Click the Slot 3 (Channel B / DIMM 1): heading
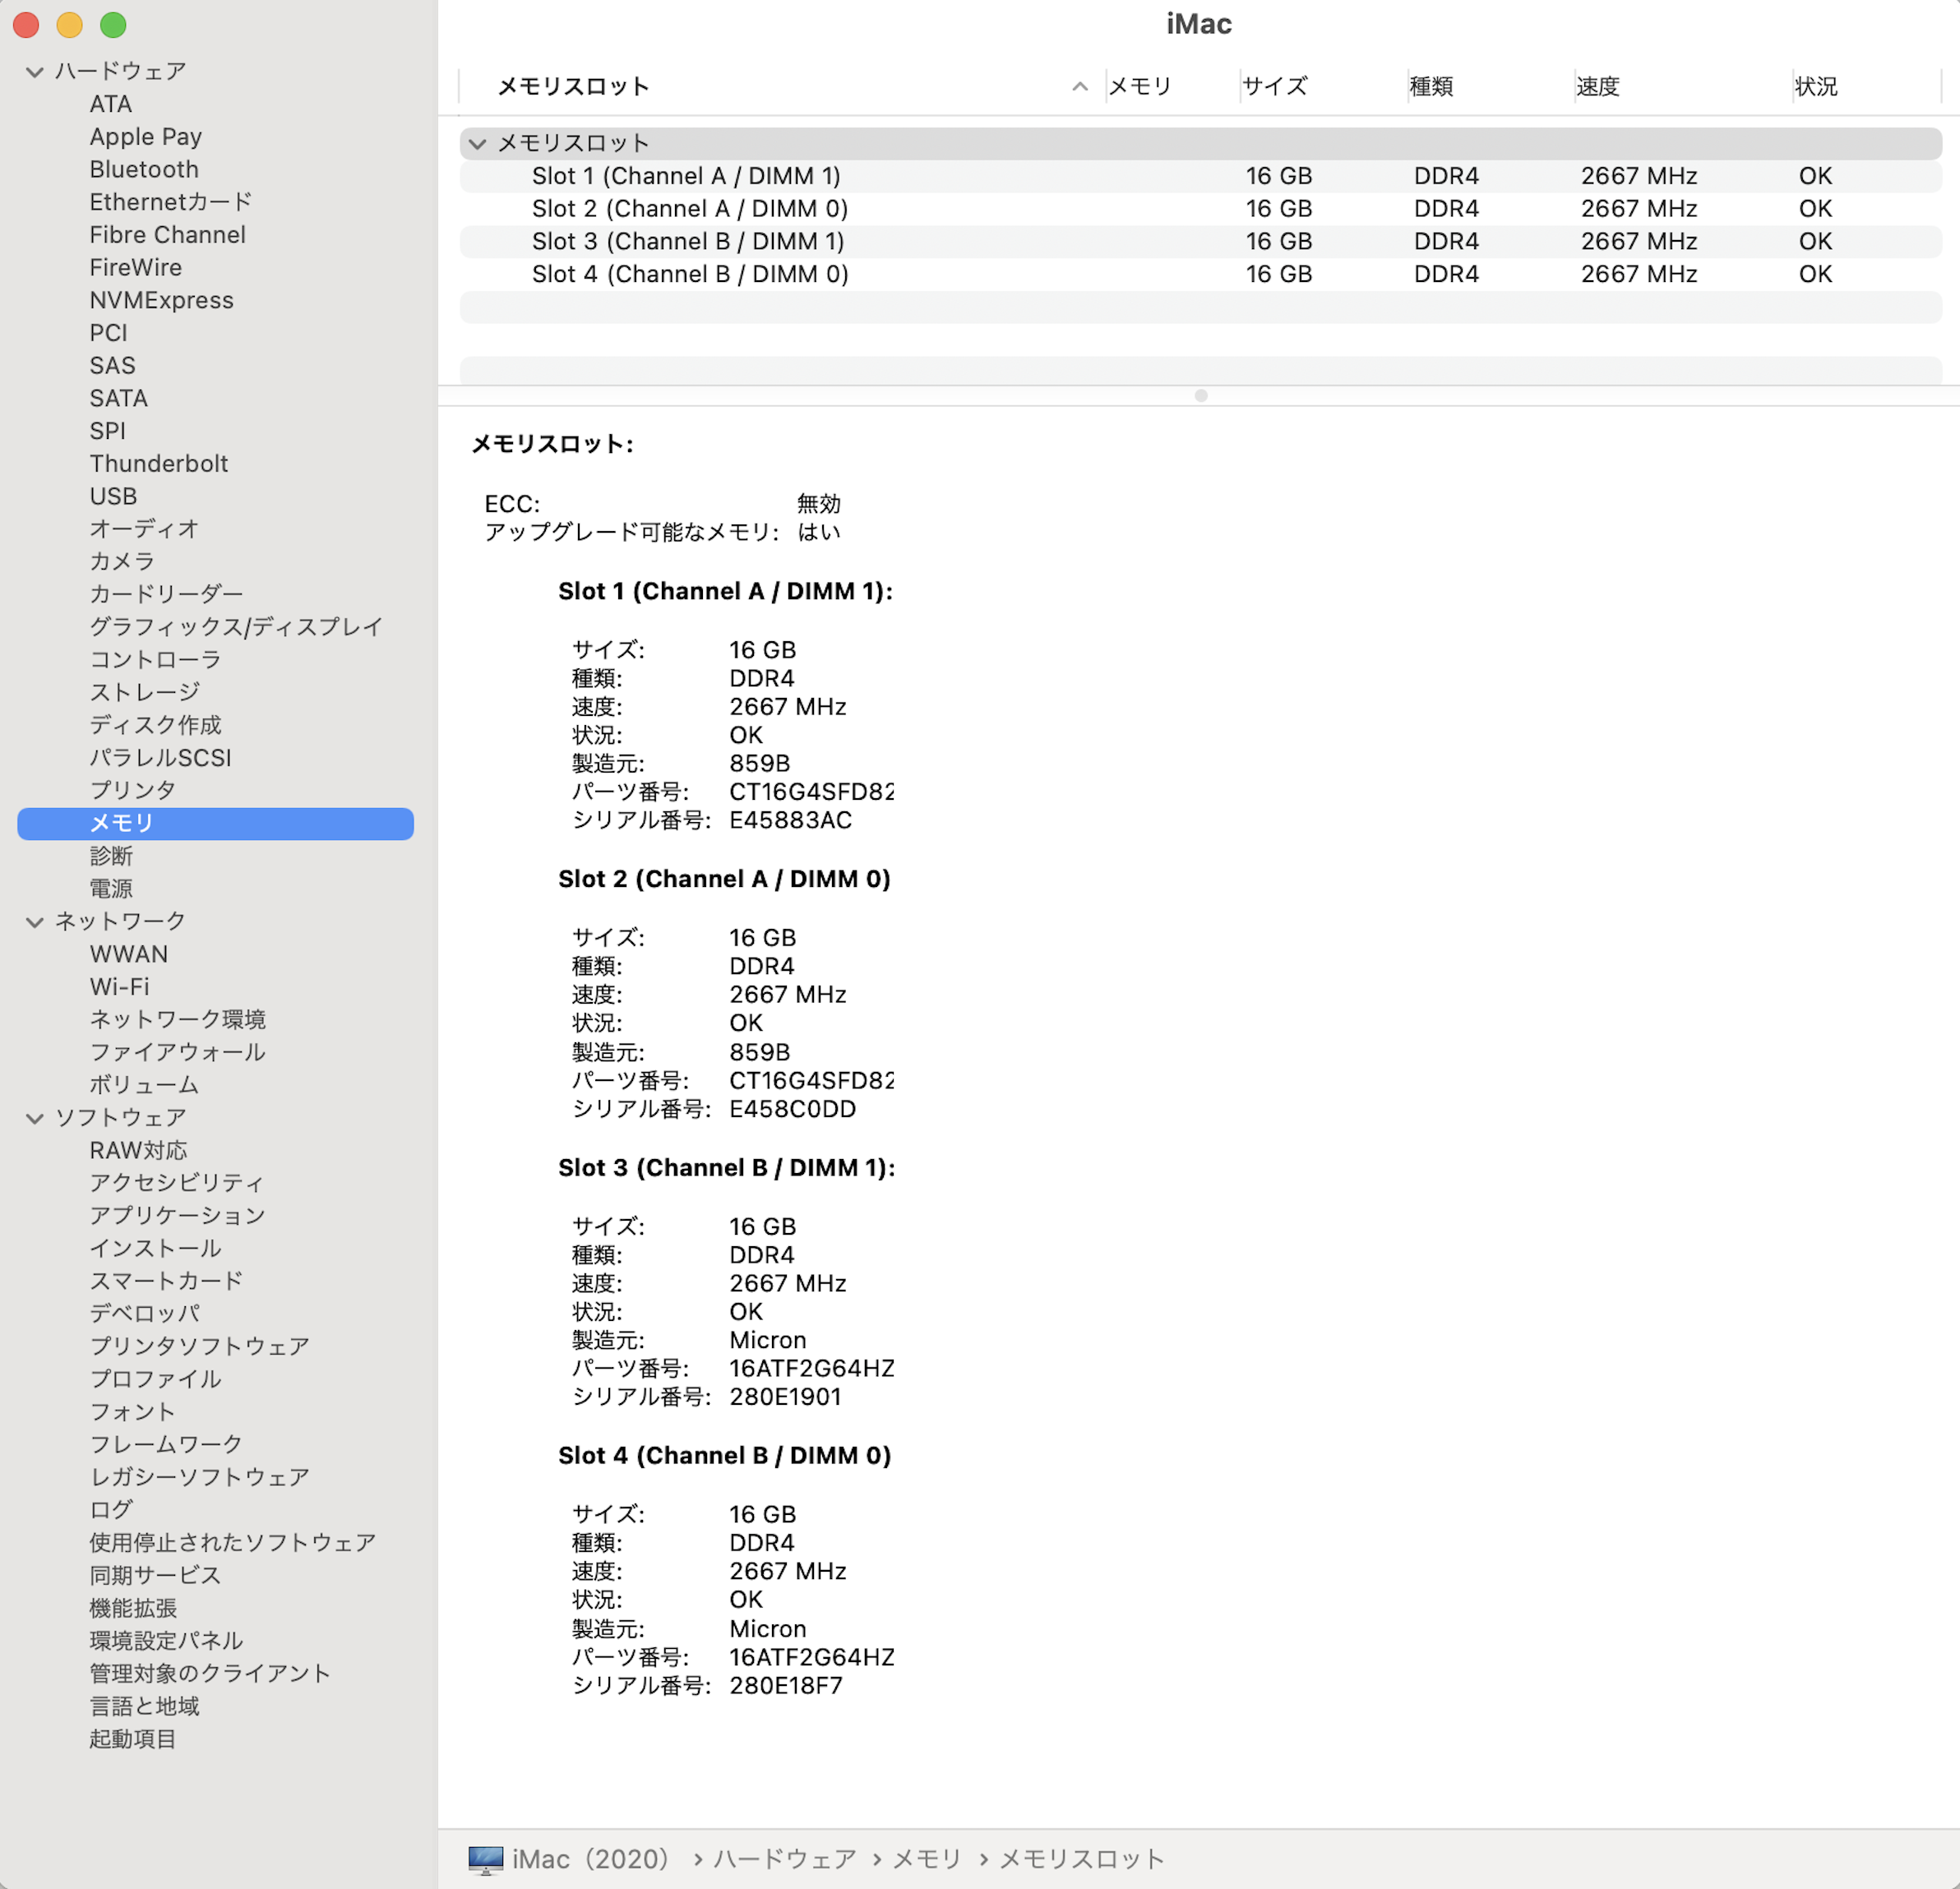This screenshot has height=1889, width=1960. coord(727,1168)
